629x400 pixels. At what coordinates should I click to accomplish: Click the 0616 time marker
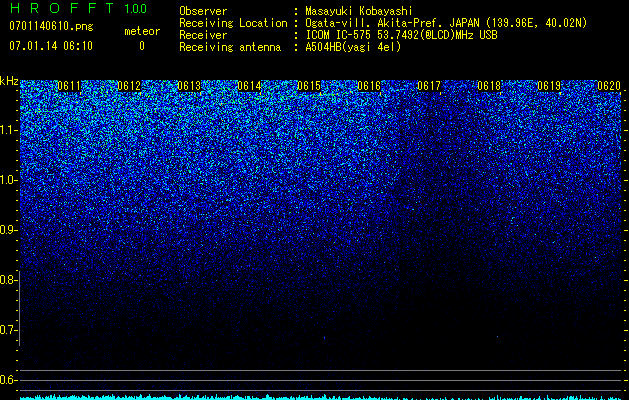pos(369,86)
